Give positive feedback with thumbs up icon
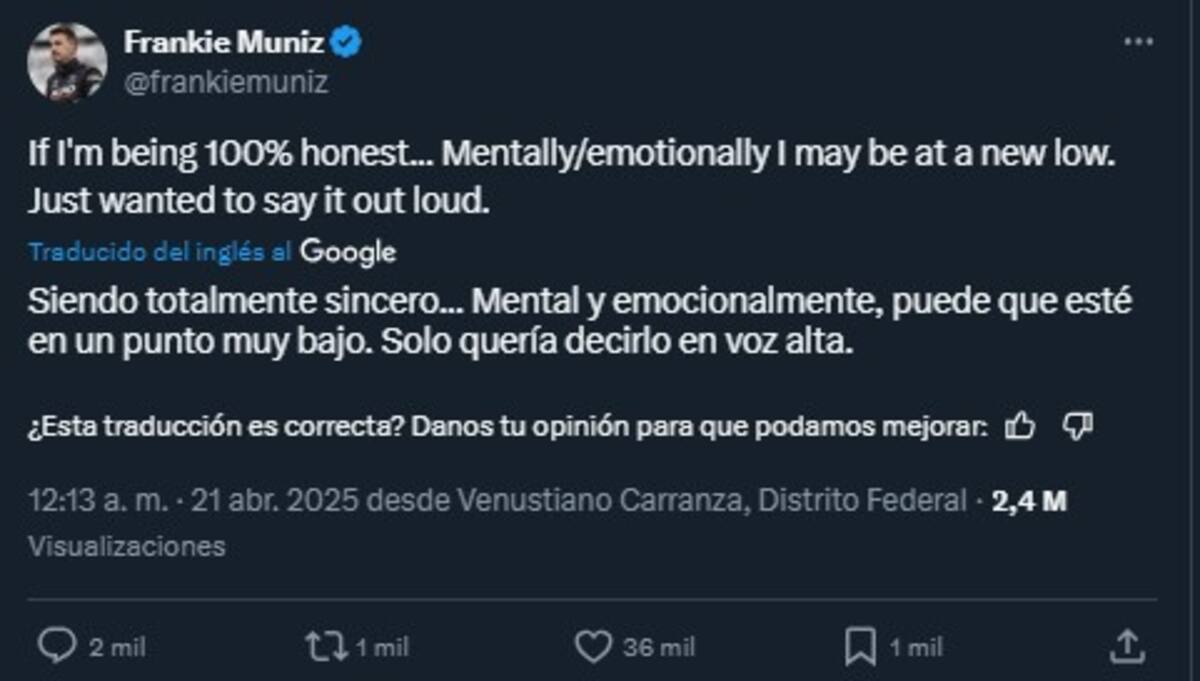1200x681 pixels. pyautogui.click(x=1020, y=425)
